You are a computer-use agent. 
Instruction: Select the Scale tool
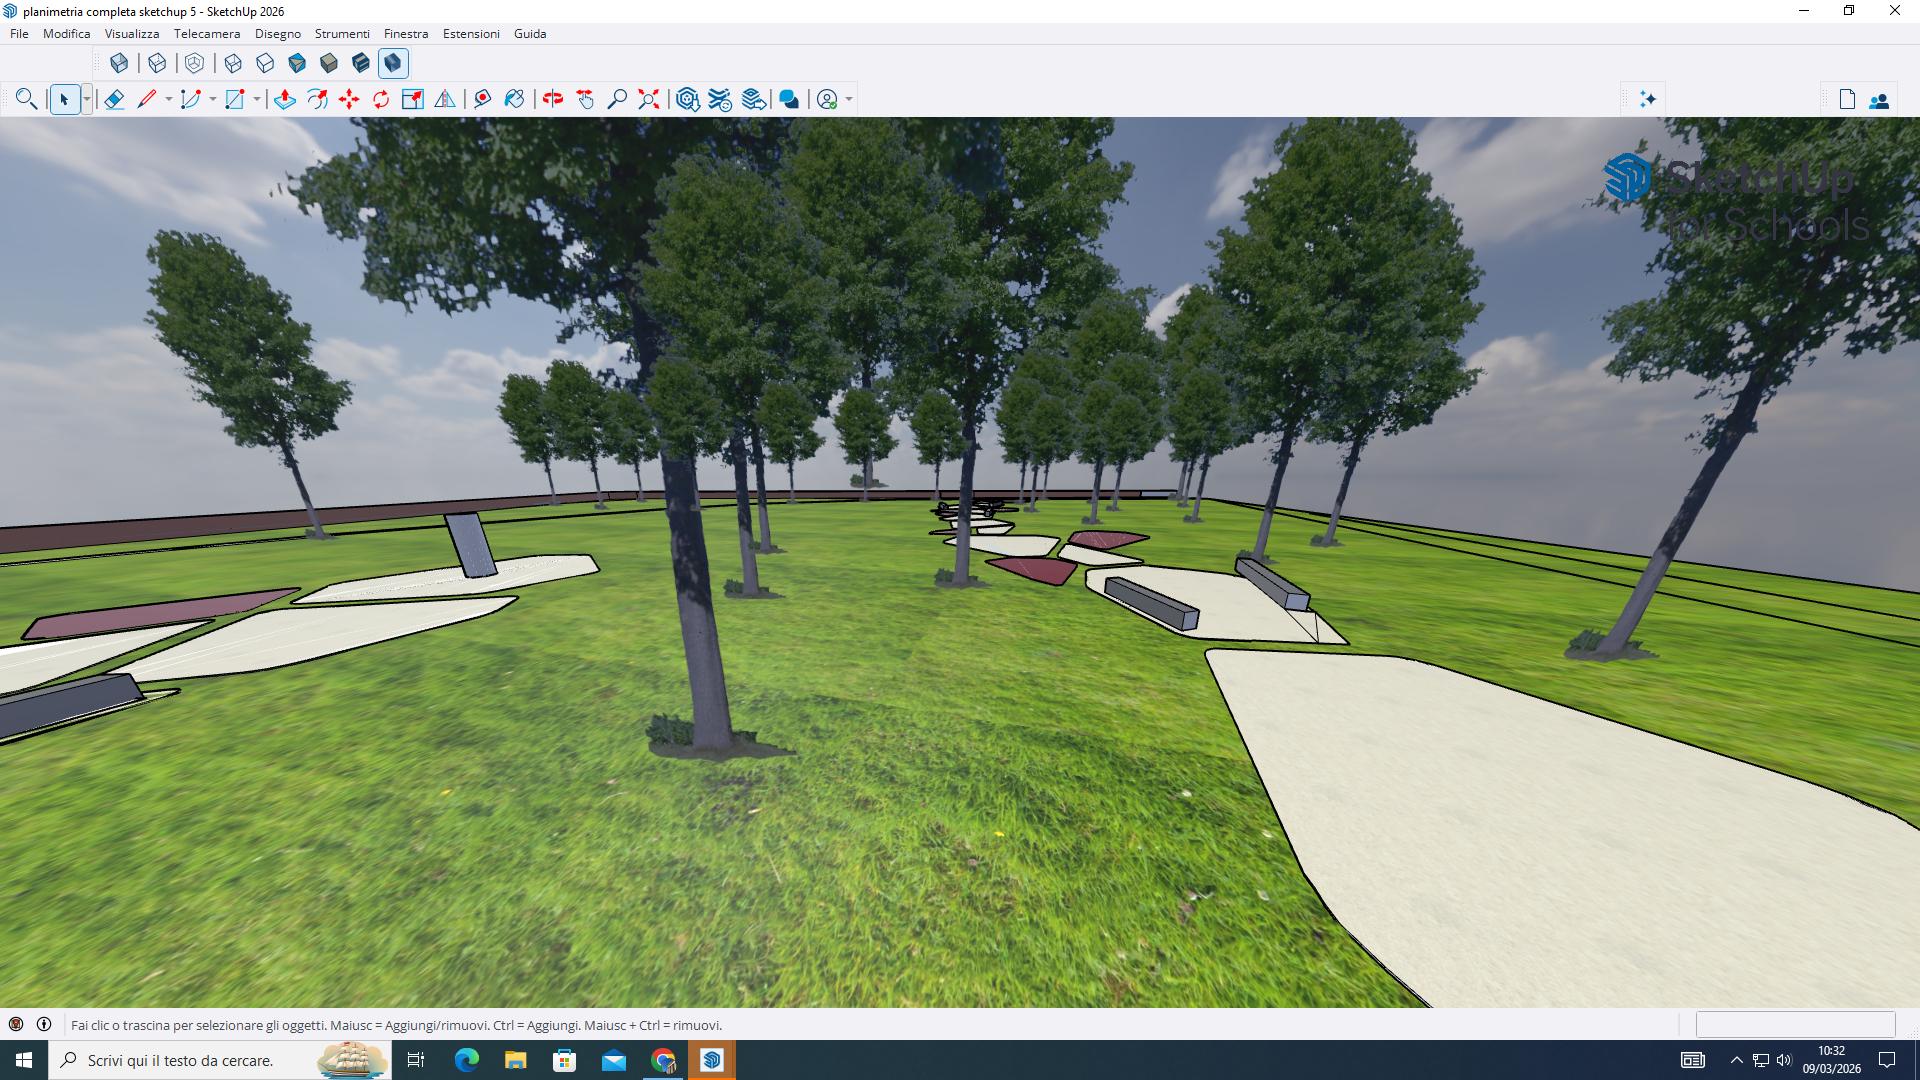(413, 99)
